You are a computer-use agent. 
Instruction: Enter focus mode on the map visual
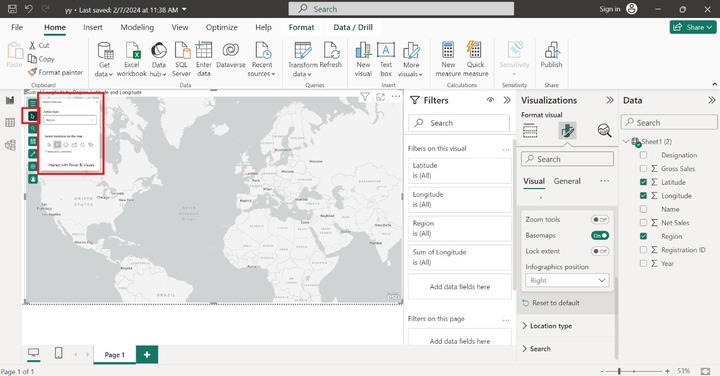[381, 97]
